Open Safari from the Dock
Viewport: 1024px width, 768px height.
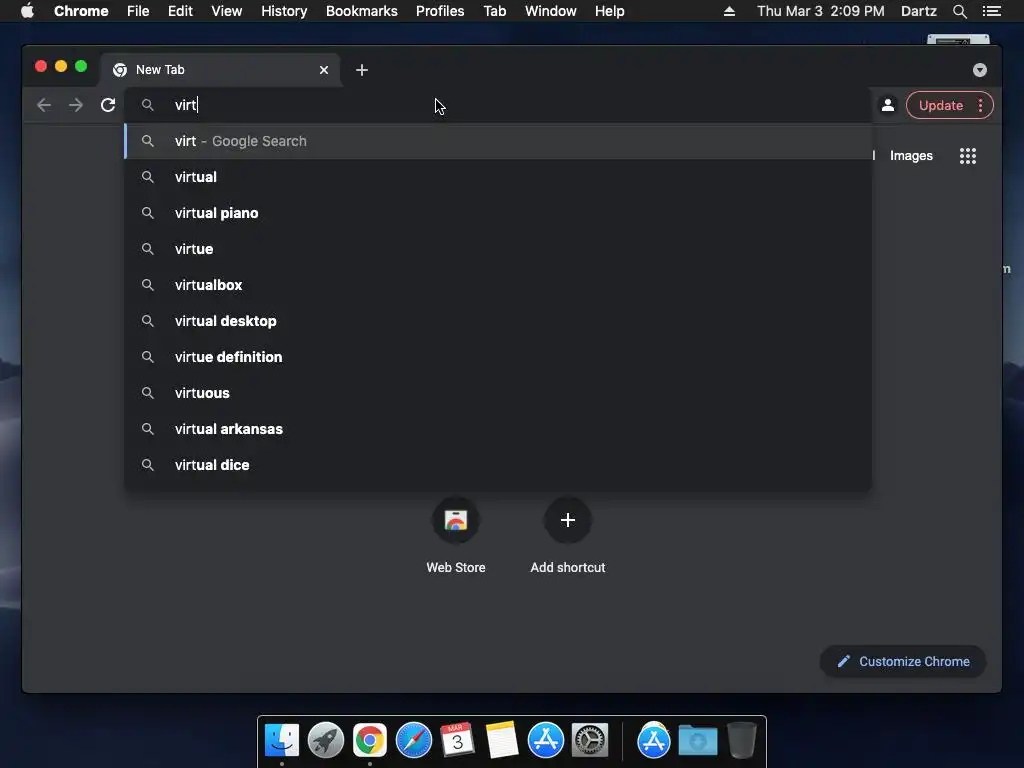pos(414,741)
